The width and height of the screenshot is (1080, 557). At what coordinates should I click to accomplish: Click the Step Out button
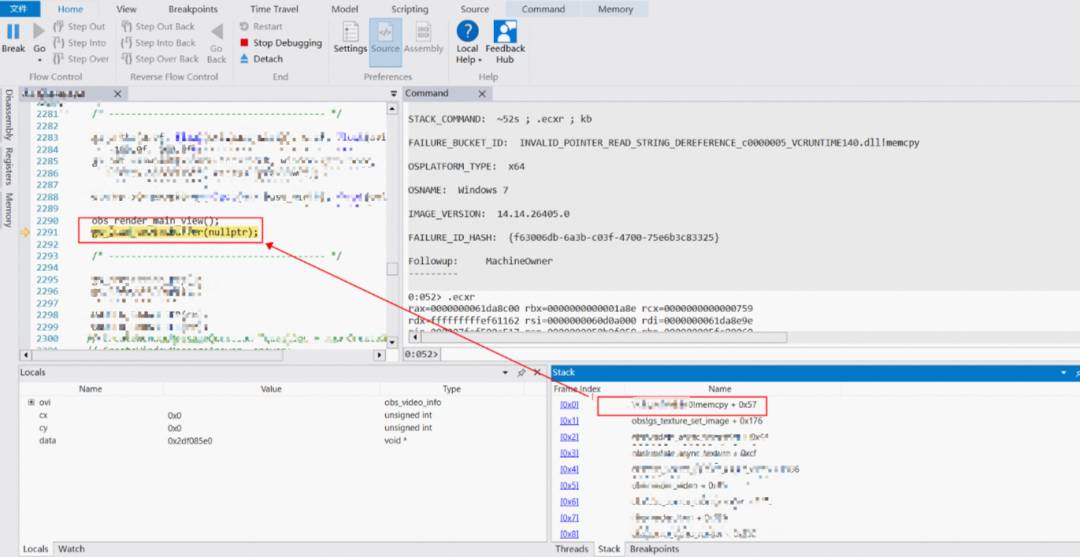click(79, 26)
